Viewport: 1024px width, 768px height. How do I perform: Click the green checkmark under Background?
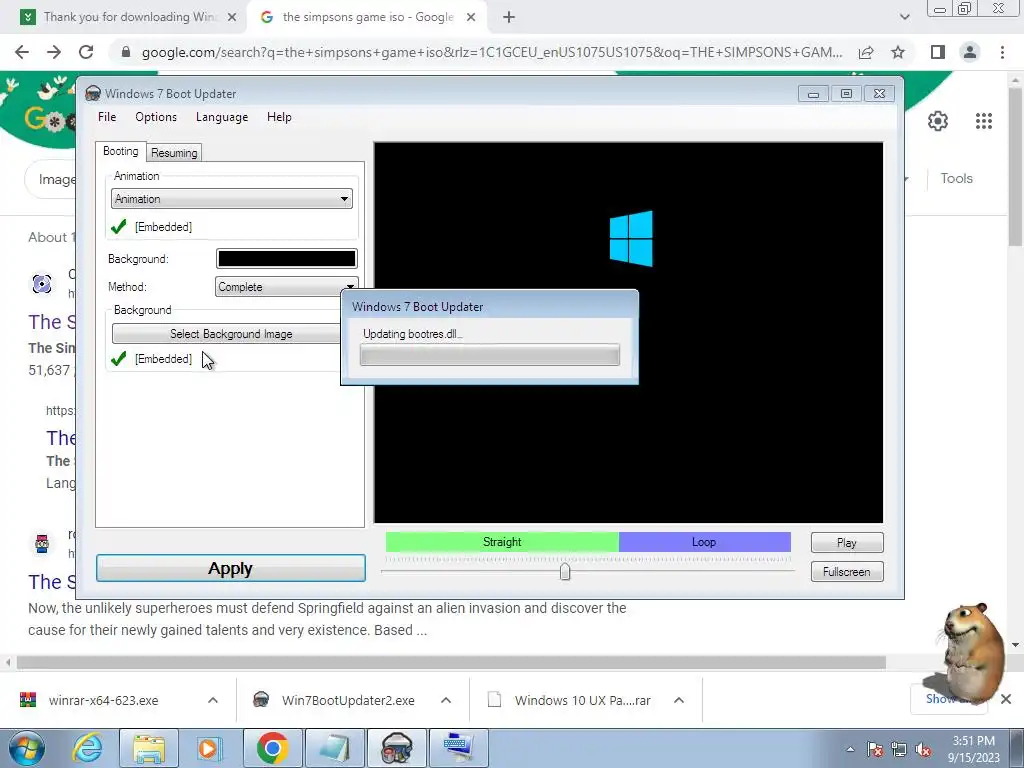119,359
